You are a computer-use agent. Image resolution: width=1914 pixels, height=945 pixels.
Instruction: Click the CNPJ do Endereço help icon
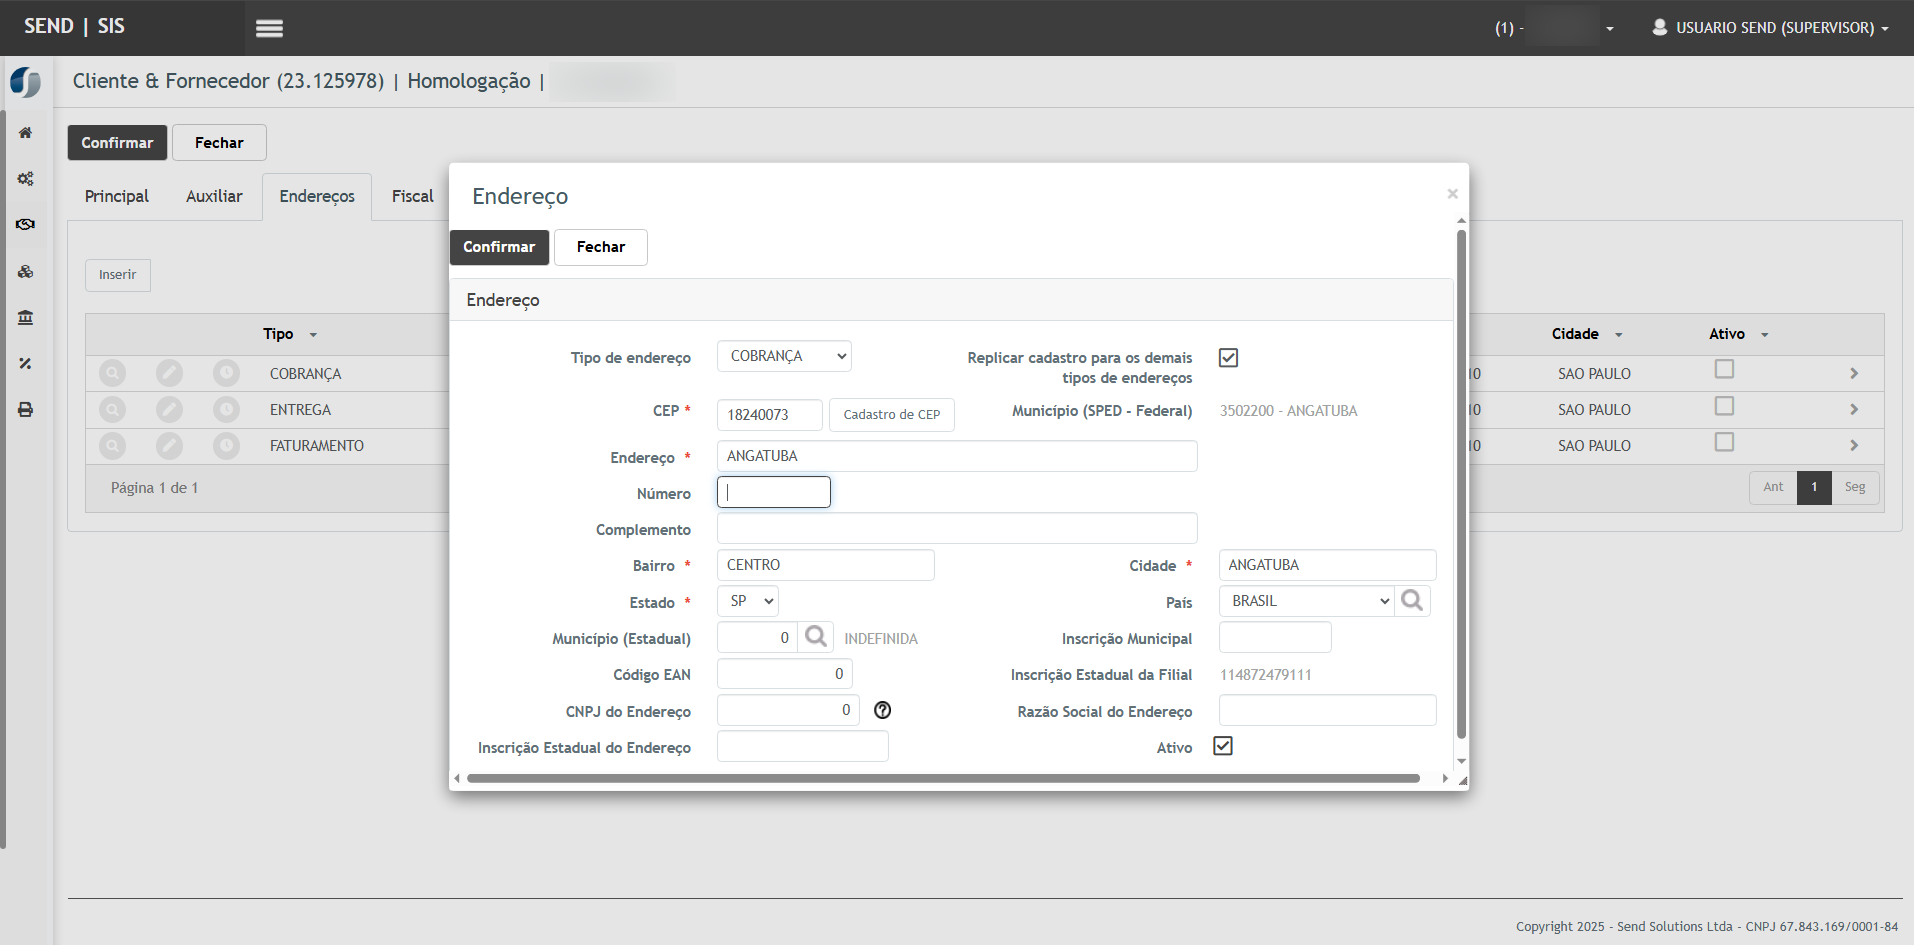coord(882,710)
